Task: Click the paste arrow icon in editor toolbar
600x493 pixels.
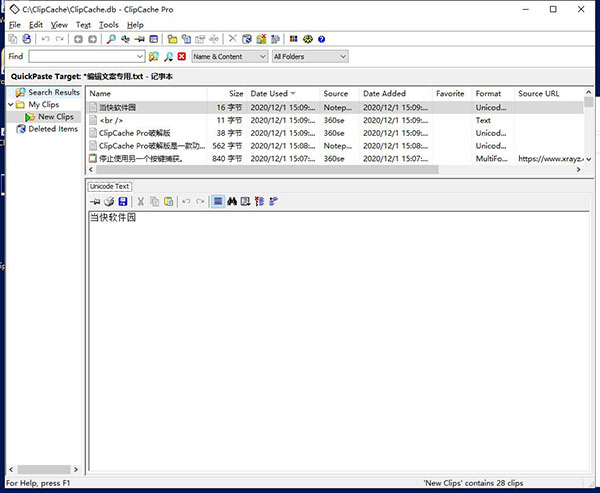Action: (95, 201)
